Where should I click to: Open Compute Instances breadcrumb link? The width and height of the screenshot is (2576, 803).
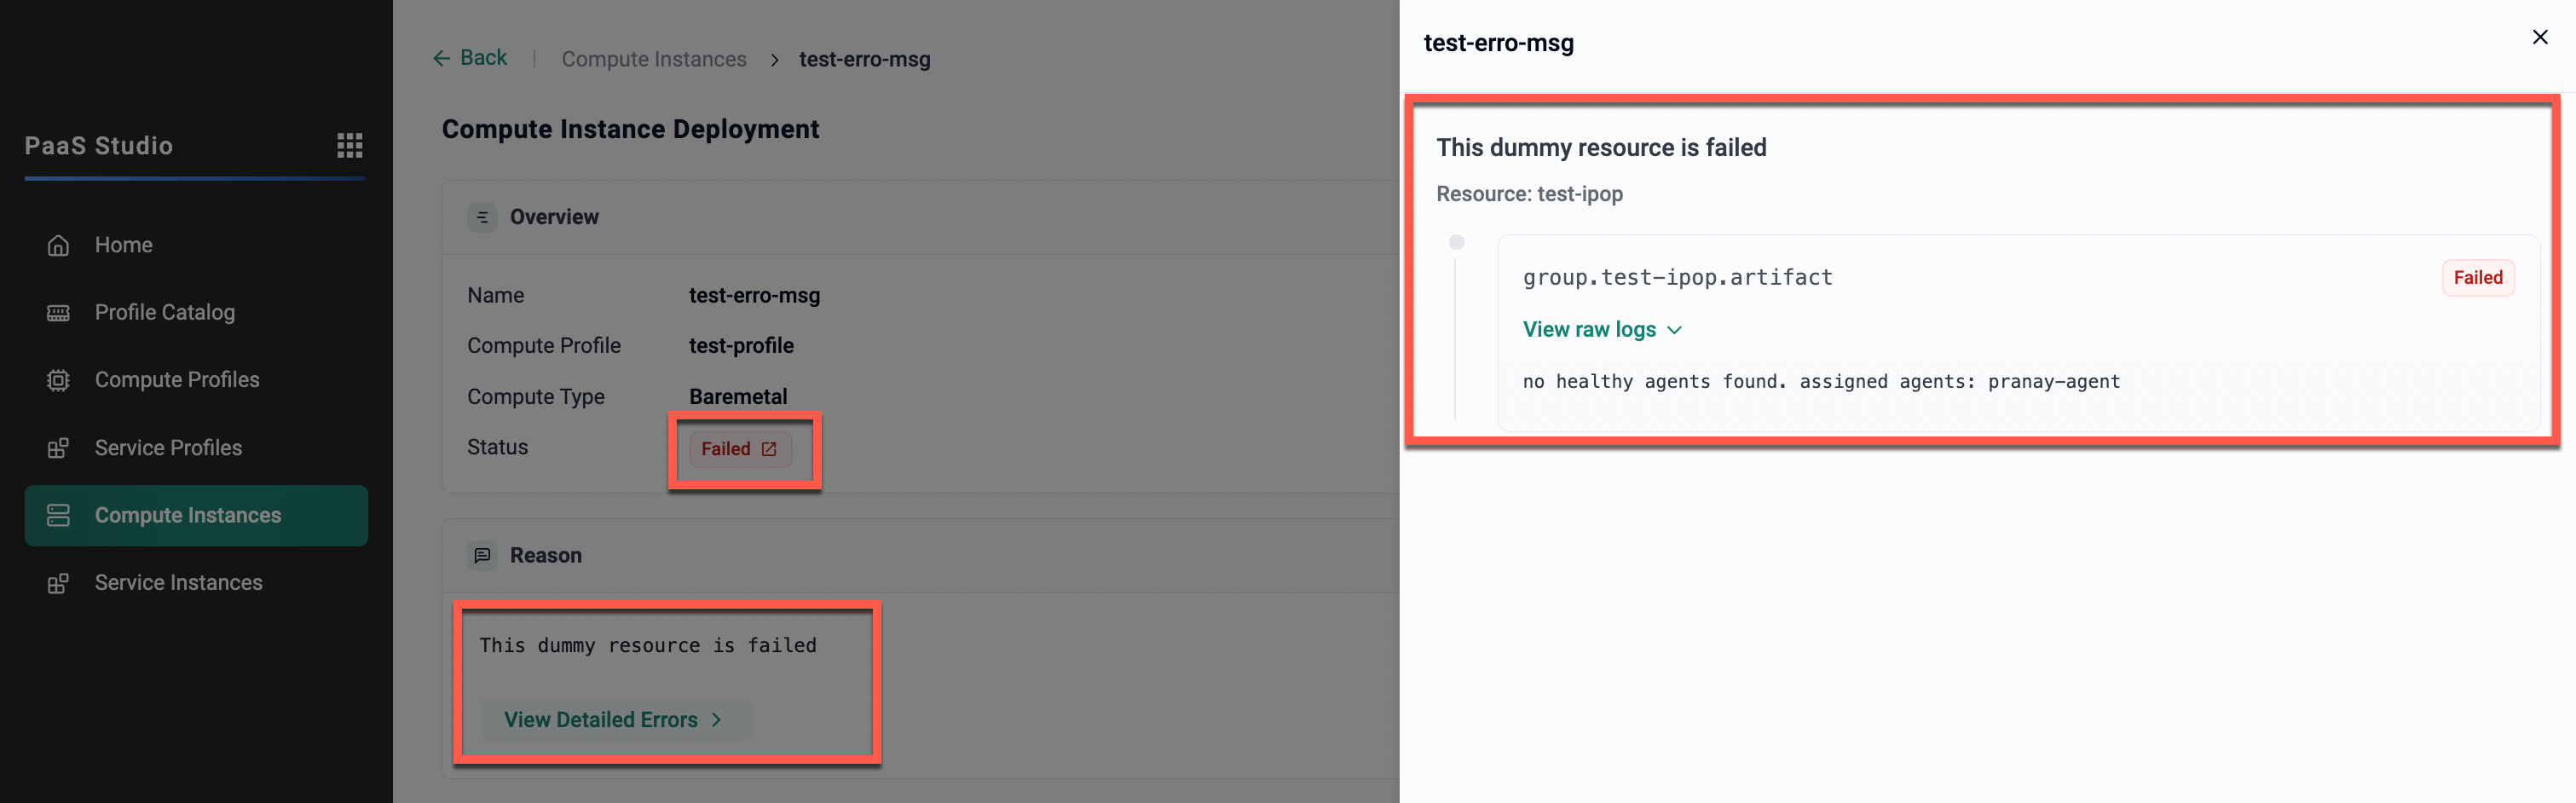click(653, 59)
